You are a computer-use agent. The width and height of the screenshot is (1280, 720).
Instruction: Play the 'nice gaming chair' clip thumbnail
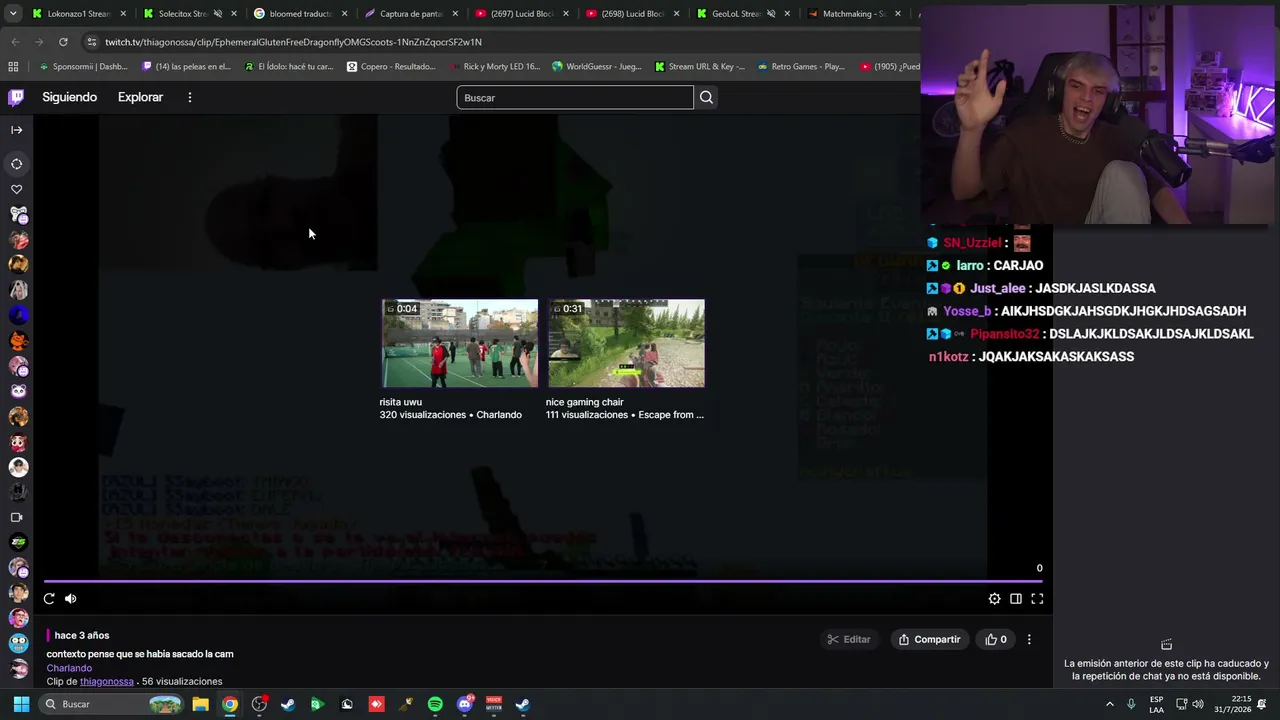tap(626, 343)
